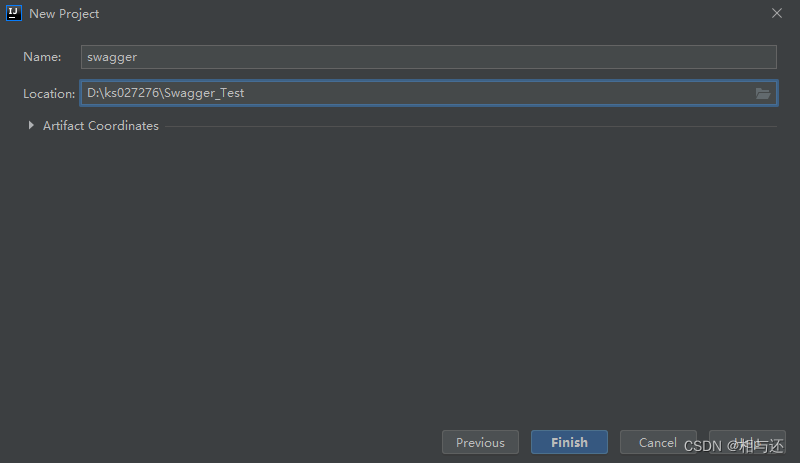The width and height of the screenshot is (800, 463).
Task: Click the Artifact Coordinates section label
Action: point(101,126)
